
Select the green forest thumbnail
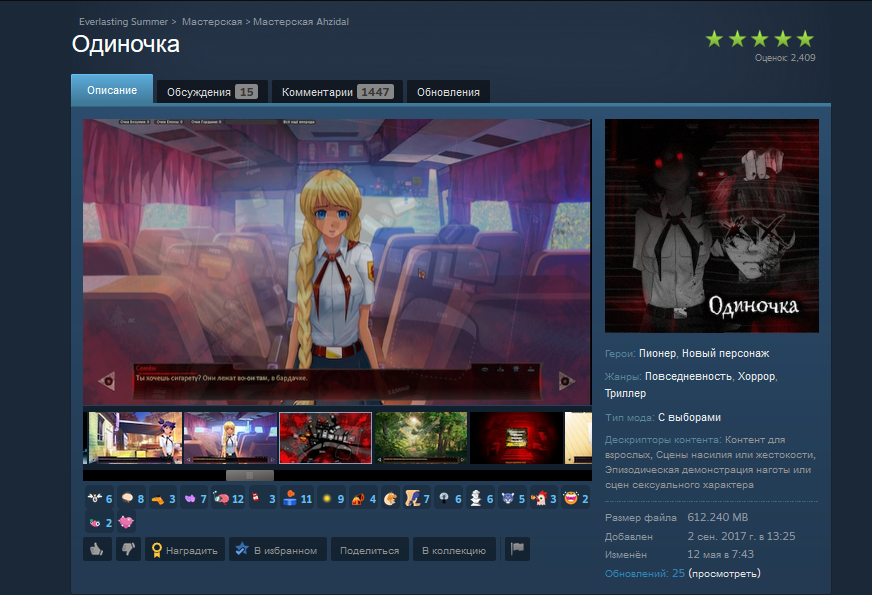coord(421,438)
